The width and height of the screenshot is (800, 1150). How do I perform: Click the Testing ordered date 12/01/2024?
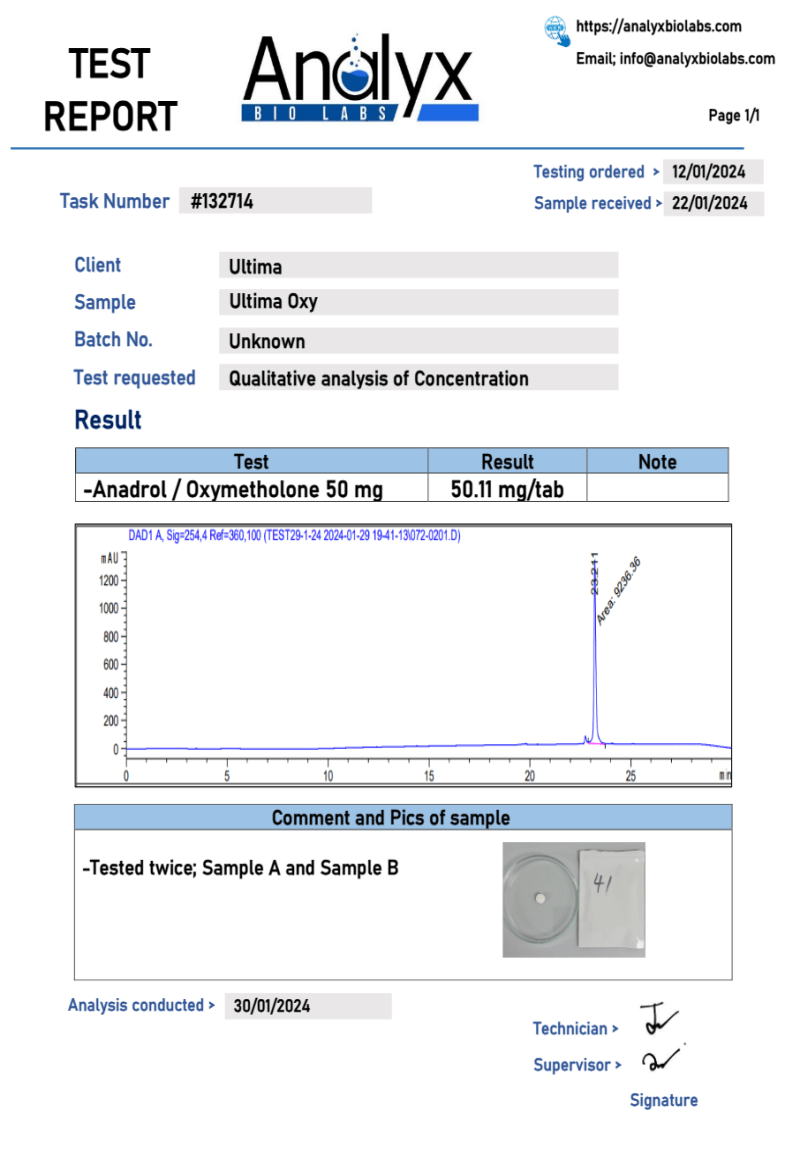(713, 172)
